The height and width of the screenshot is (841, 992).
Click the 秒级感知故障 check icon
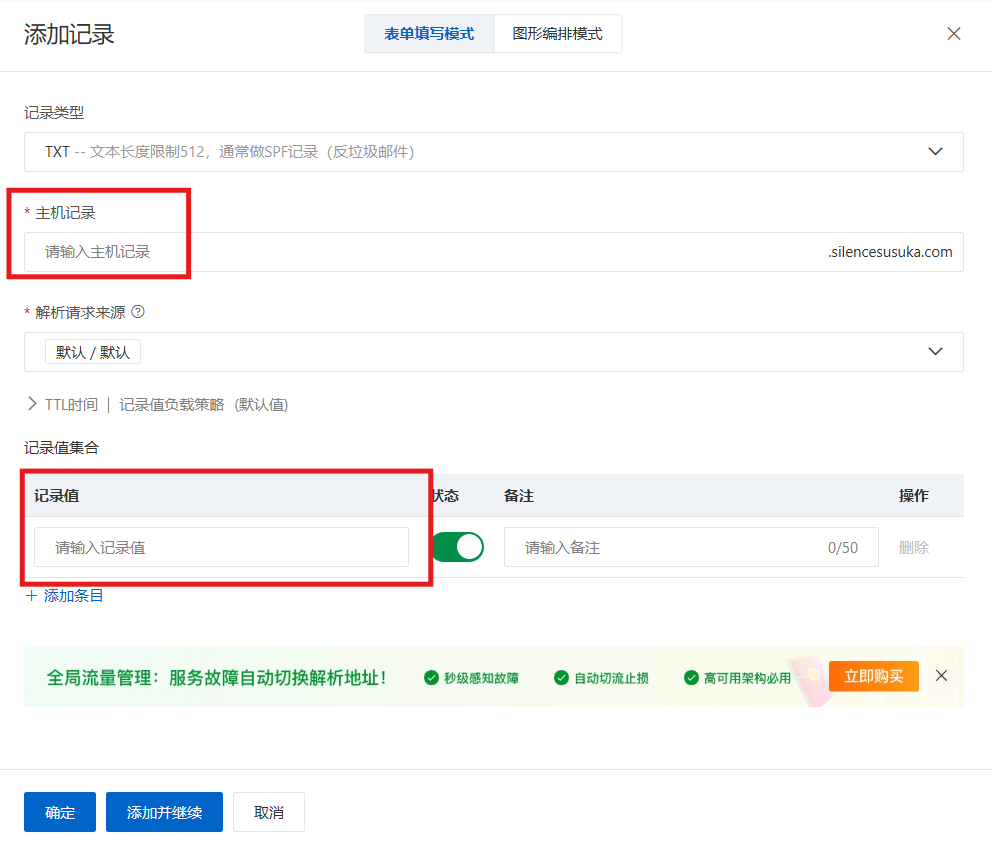pyautogui.click(x=432, y=678)
